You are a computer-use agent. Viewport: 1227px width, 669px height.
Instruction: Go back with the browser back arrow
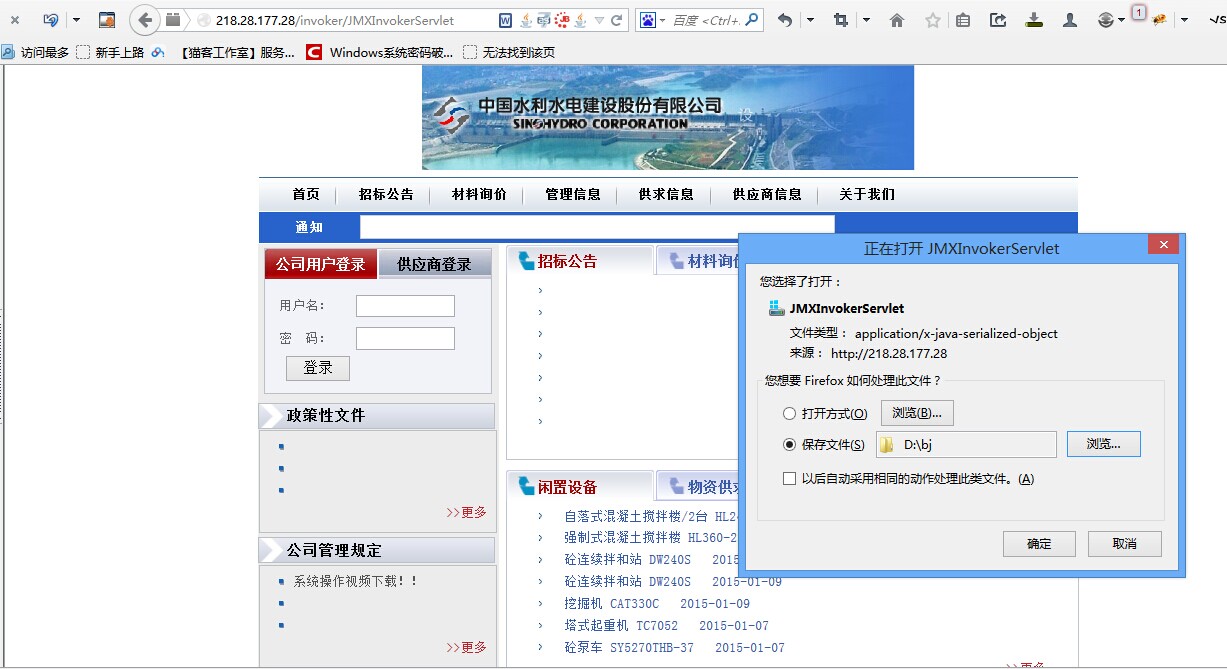pos(146,20)
